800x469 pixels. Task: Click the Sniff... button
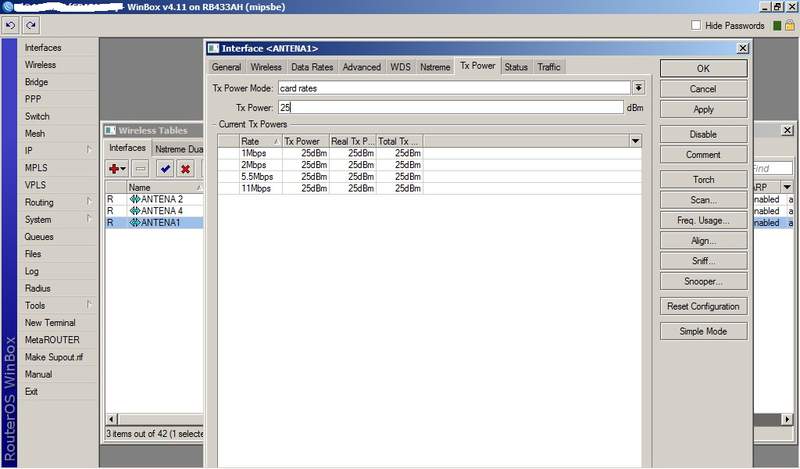[x=703, y=261]
